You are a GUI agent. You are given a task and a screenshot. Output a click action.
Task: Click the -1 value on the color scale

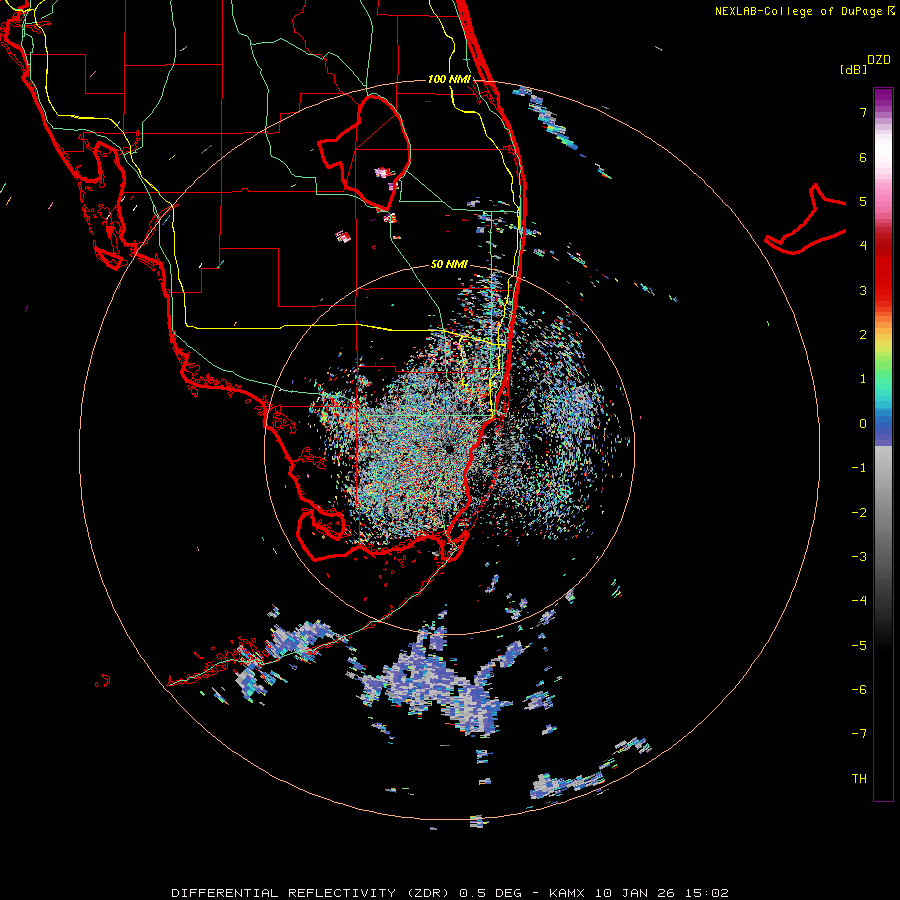click(859, 467)
